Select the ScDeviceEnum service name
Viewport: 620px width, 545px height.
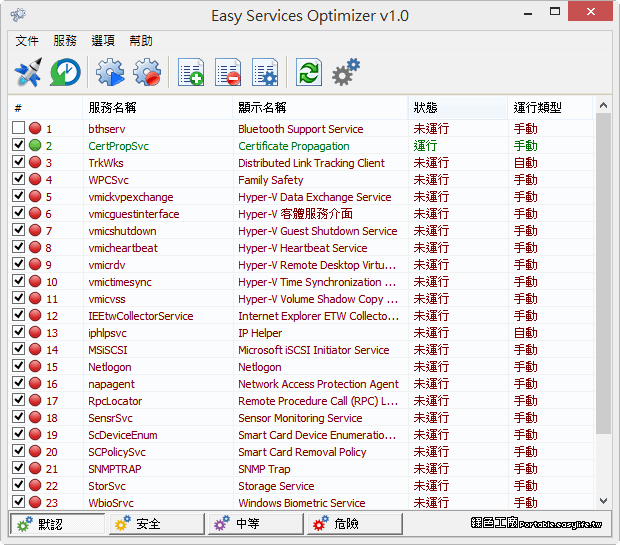(123, 435)
